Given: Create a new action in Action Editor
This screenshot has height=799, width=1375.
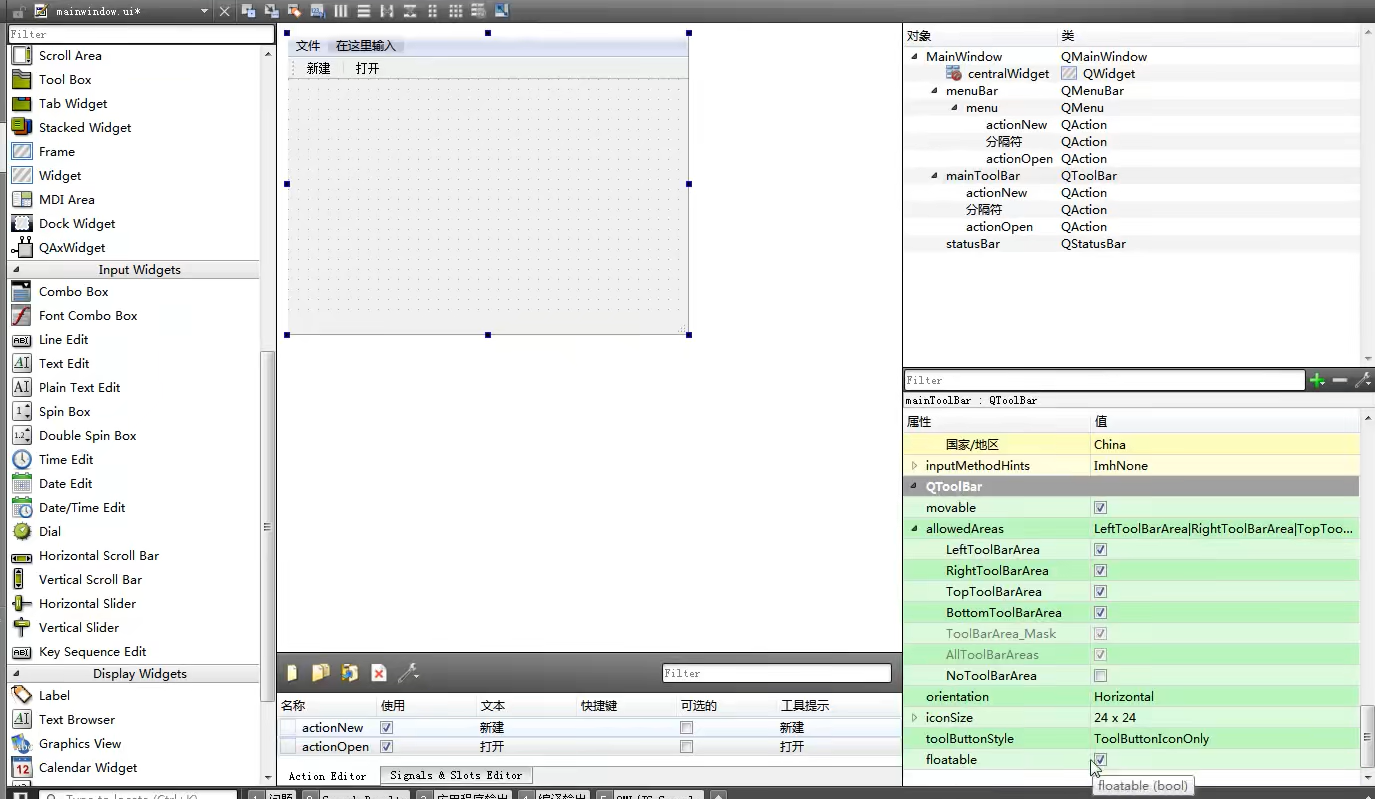Looking at the screenshot, I should point(292,673).
